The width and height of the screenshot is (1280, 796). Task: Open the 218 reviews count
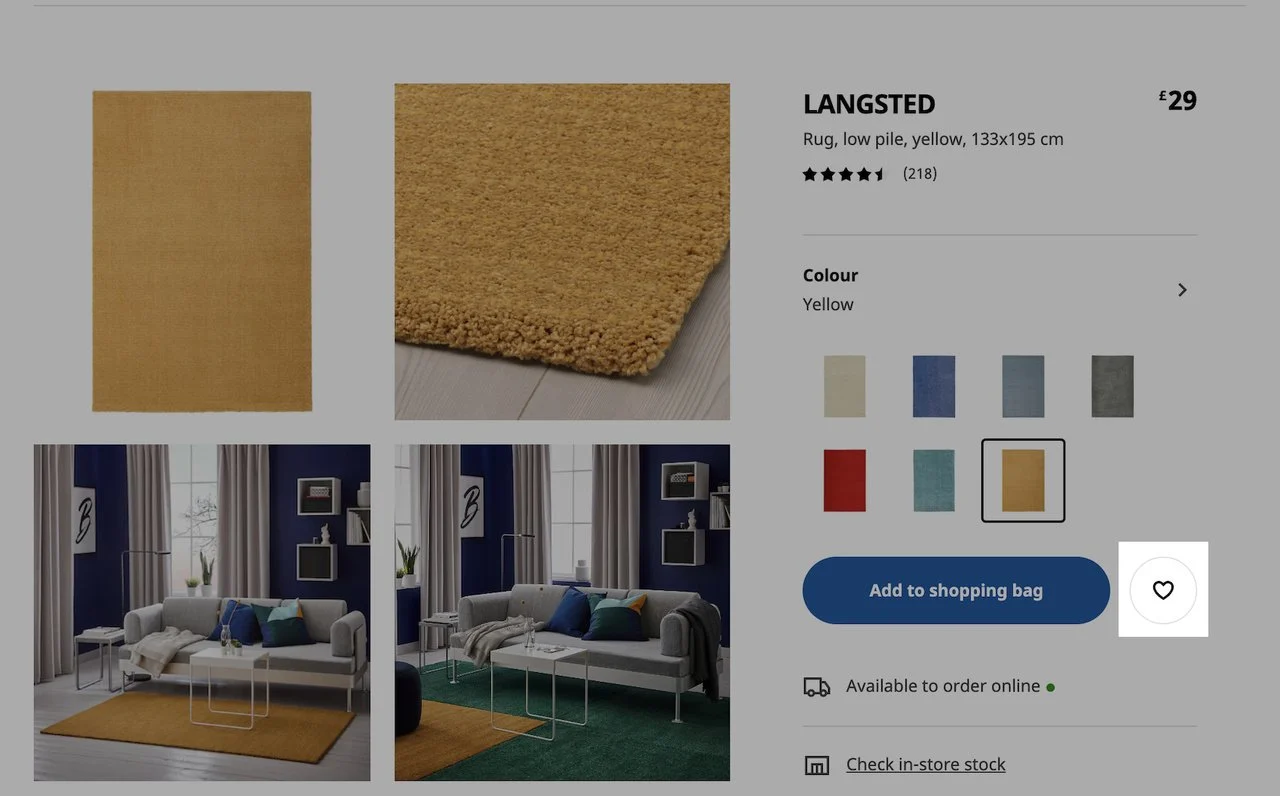pos(920,174)
